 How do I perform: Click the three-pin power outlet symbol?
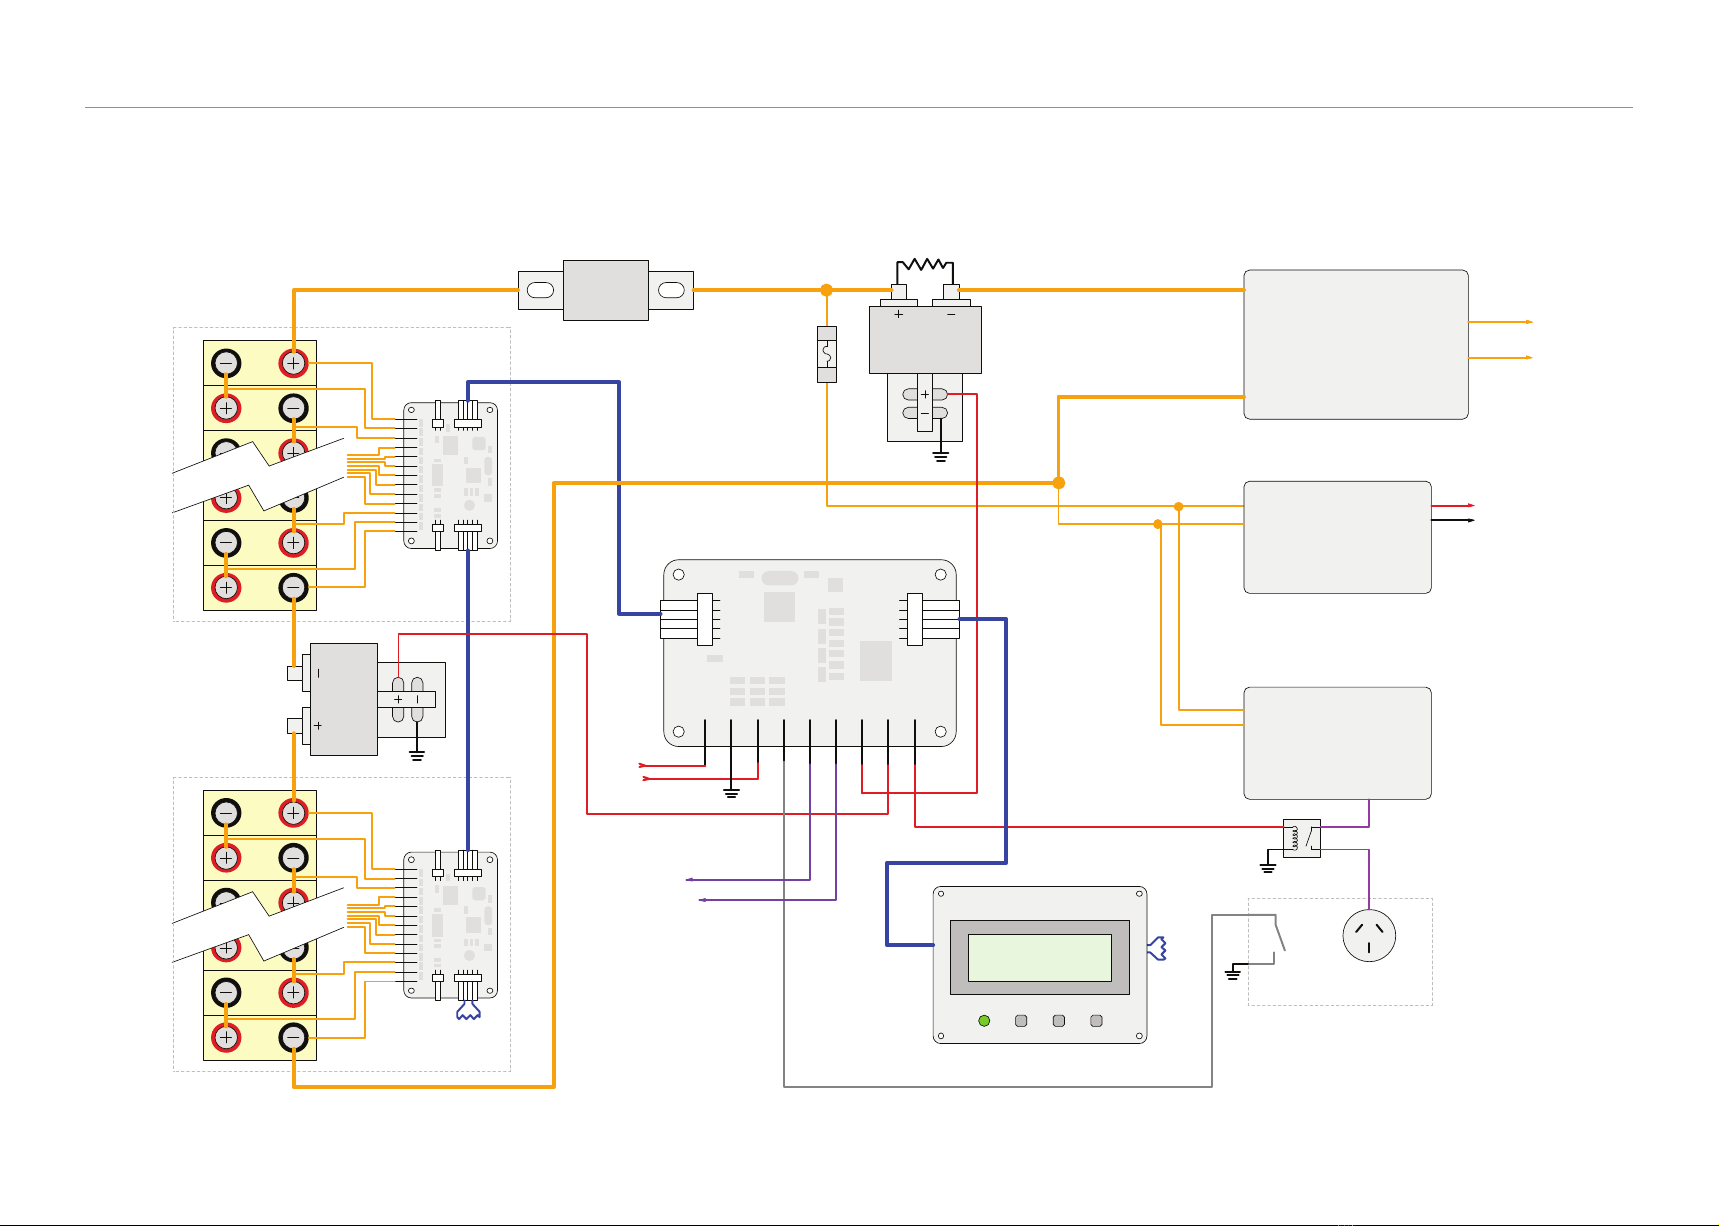click(x=1368, y=936)
